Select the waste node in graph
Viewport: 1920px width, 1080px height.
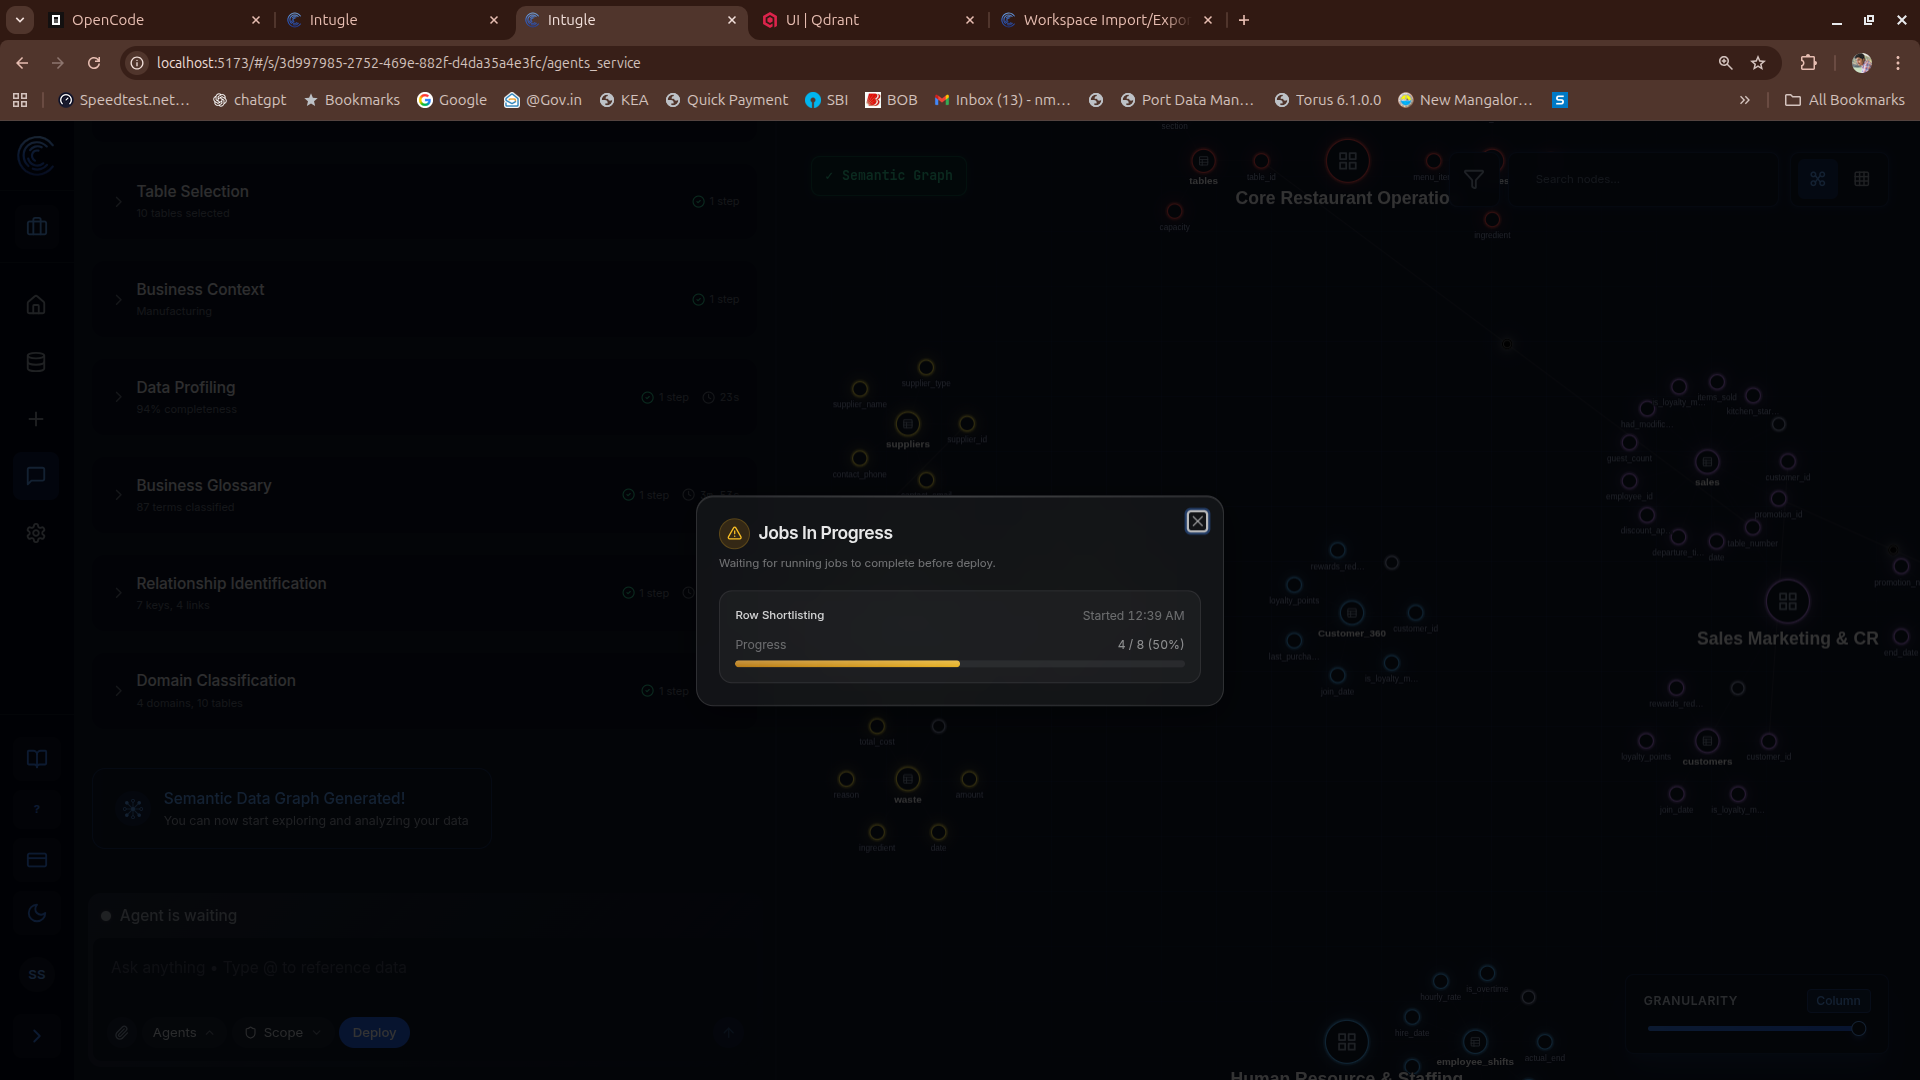908,780
